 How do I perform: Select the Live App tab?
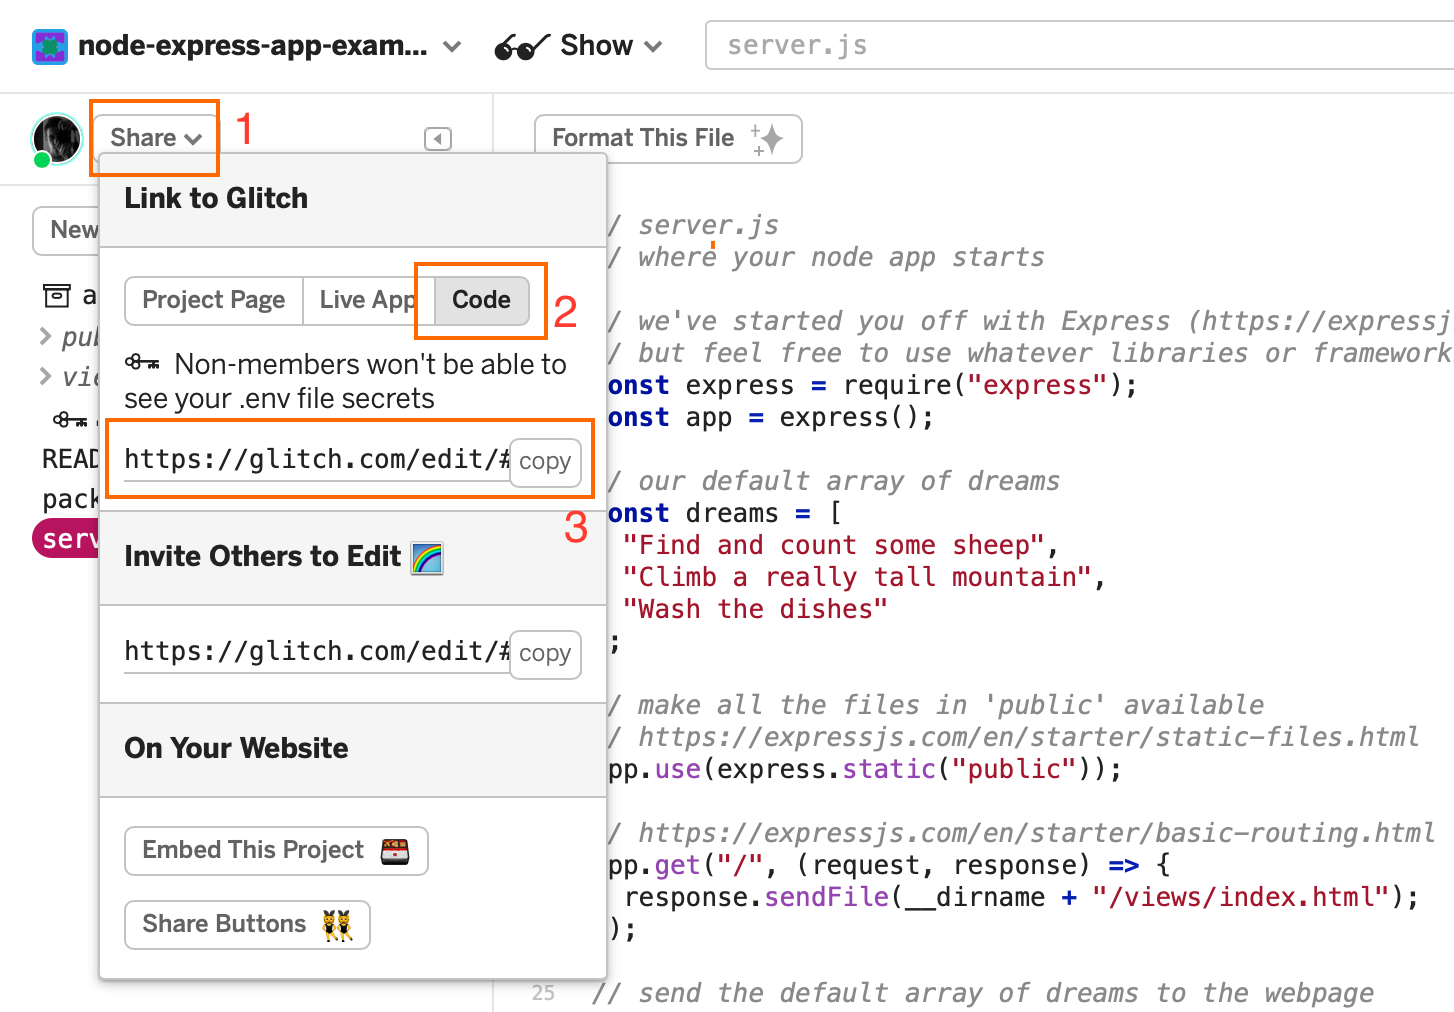(x=368, y=300)
